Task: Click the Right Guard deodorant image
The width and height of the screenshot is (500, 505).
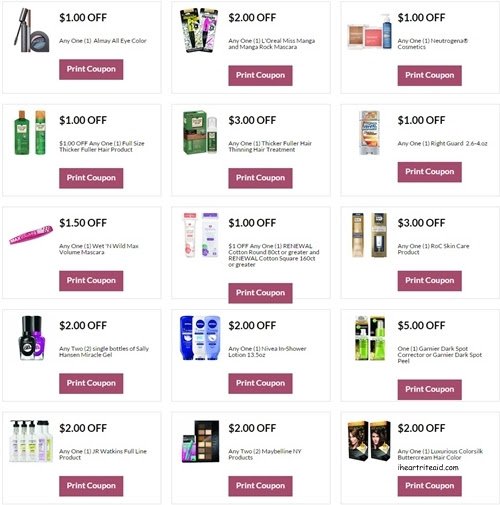Action: 369,133
